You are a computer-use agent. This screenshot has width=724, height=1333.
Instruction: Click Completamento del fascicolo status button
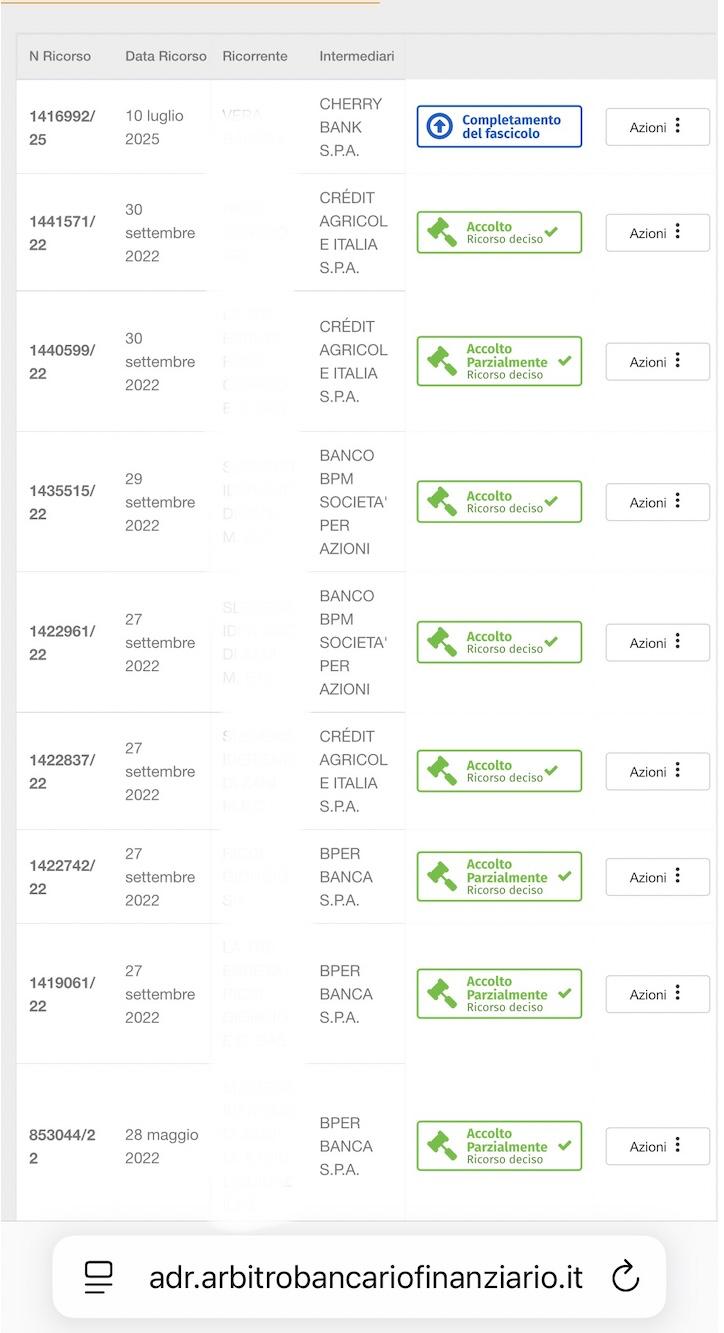499,127
